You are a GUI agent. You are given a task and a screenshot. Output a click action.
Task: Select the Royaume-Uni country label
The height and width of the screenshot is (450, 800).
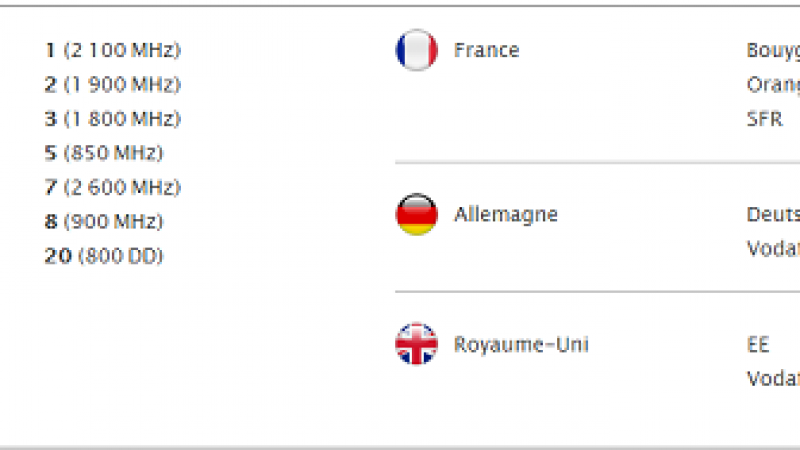(x=521, y=345)
